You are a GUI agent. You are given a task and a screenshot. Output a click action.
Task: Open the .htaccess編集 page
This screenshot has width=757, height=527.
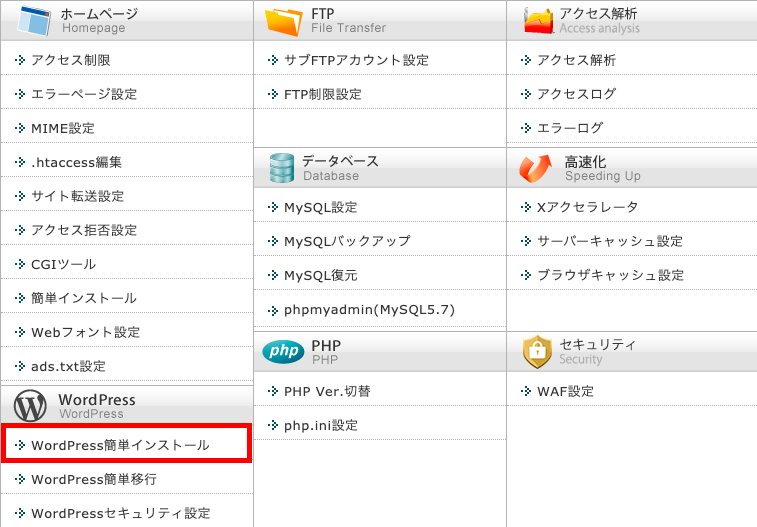click(76, 162)
